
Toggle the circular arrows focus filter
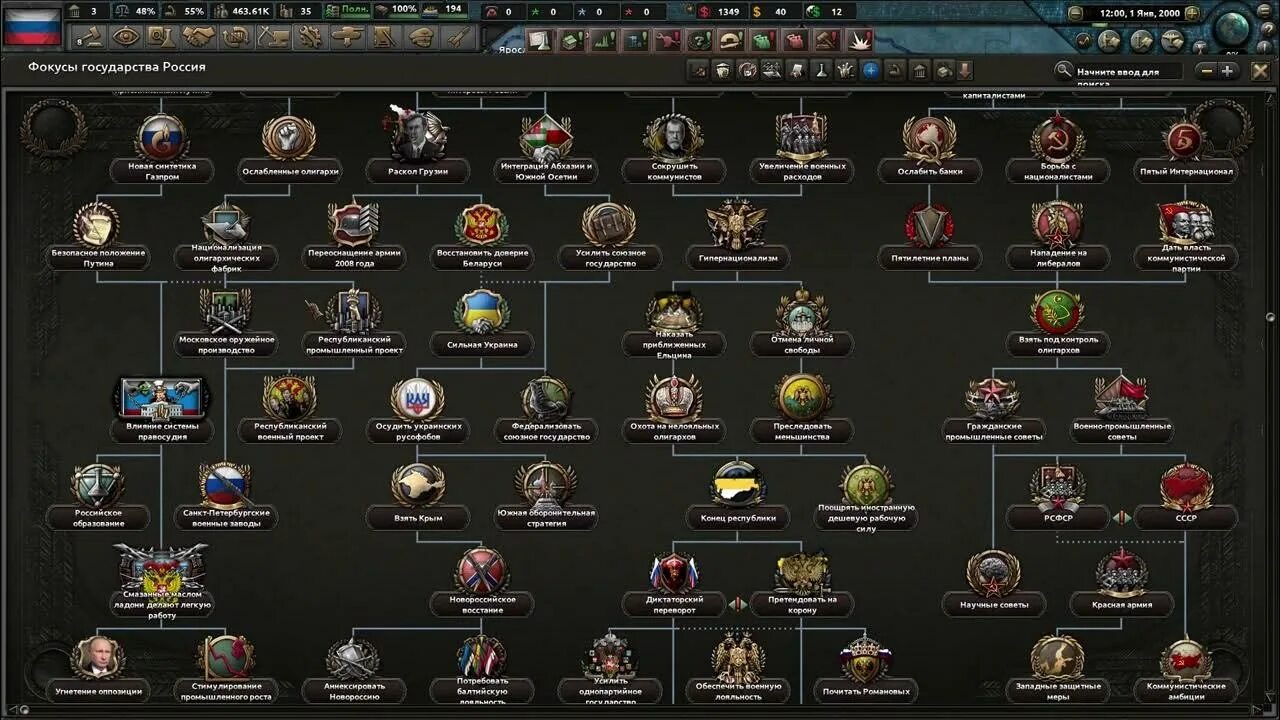coord(747,71)
